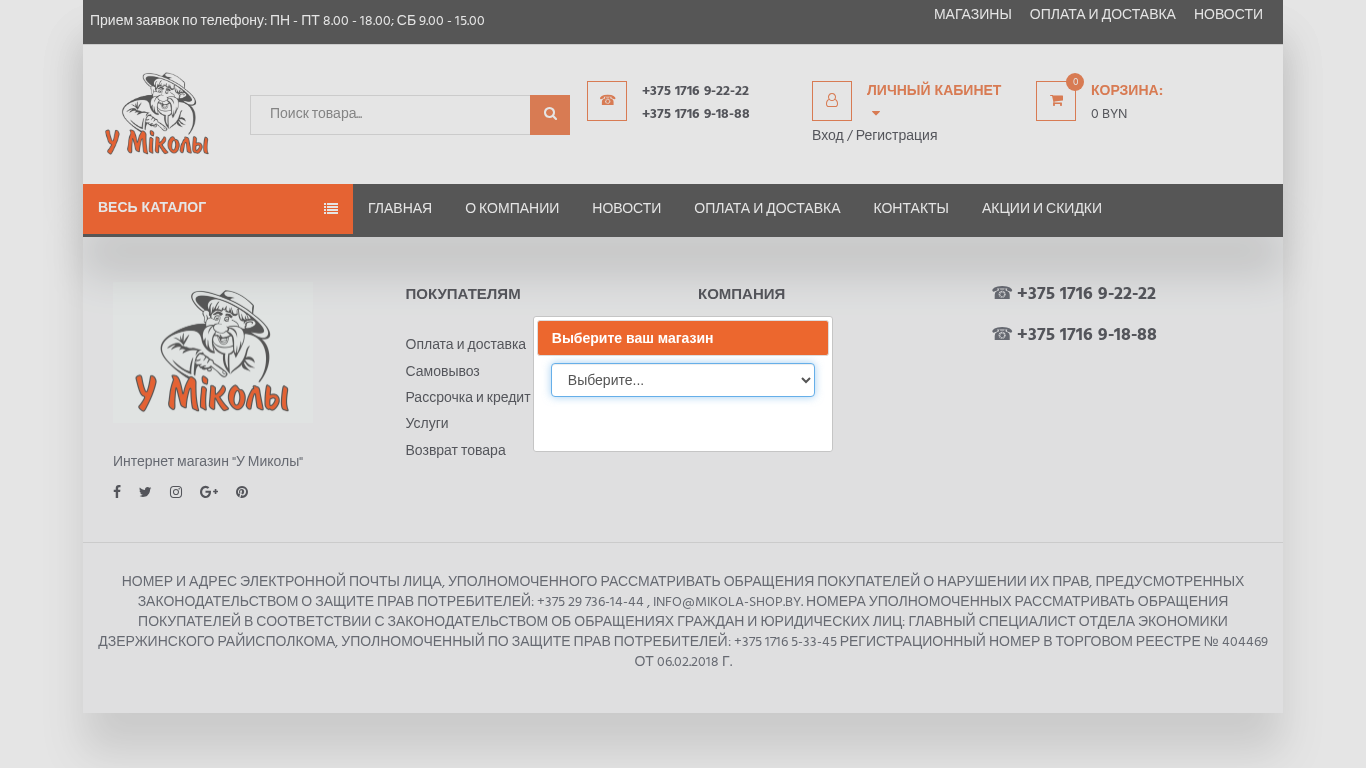The width and height of the screenshot is (1366, 768).
Task: Open the О компании menu item
Action: coord(512,208)
